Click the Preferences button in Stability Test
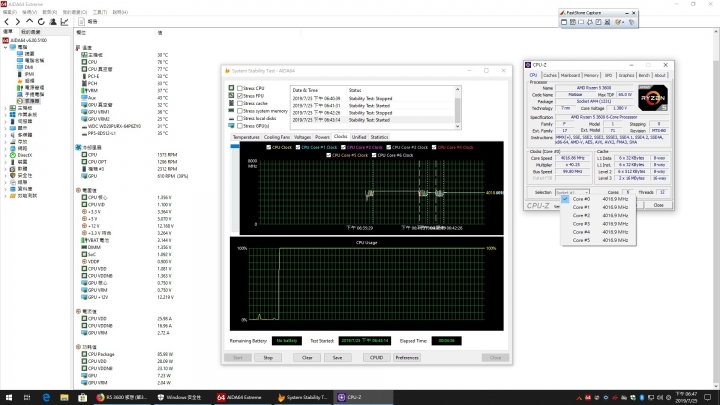 point(407,358)
